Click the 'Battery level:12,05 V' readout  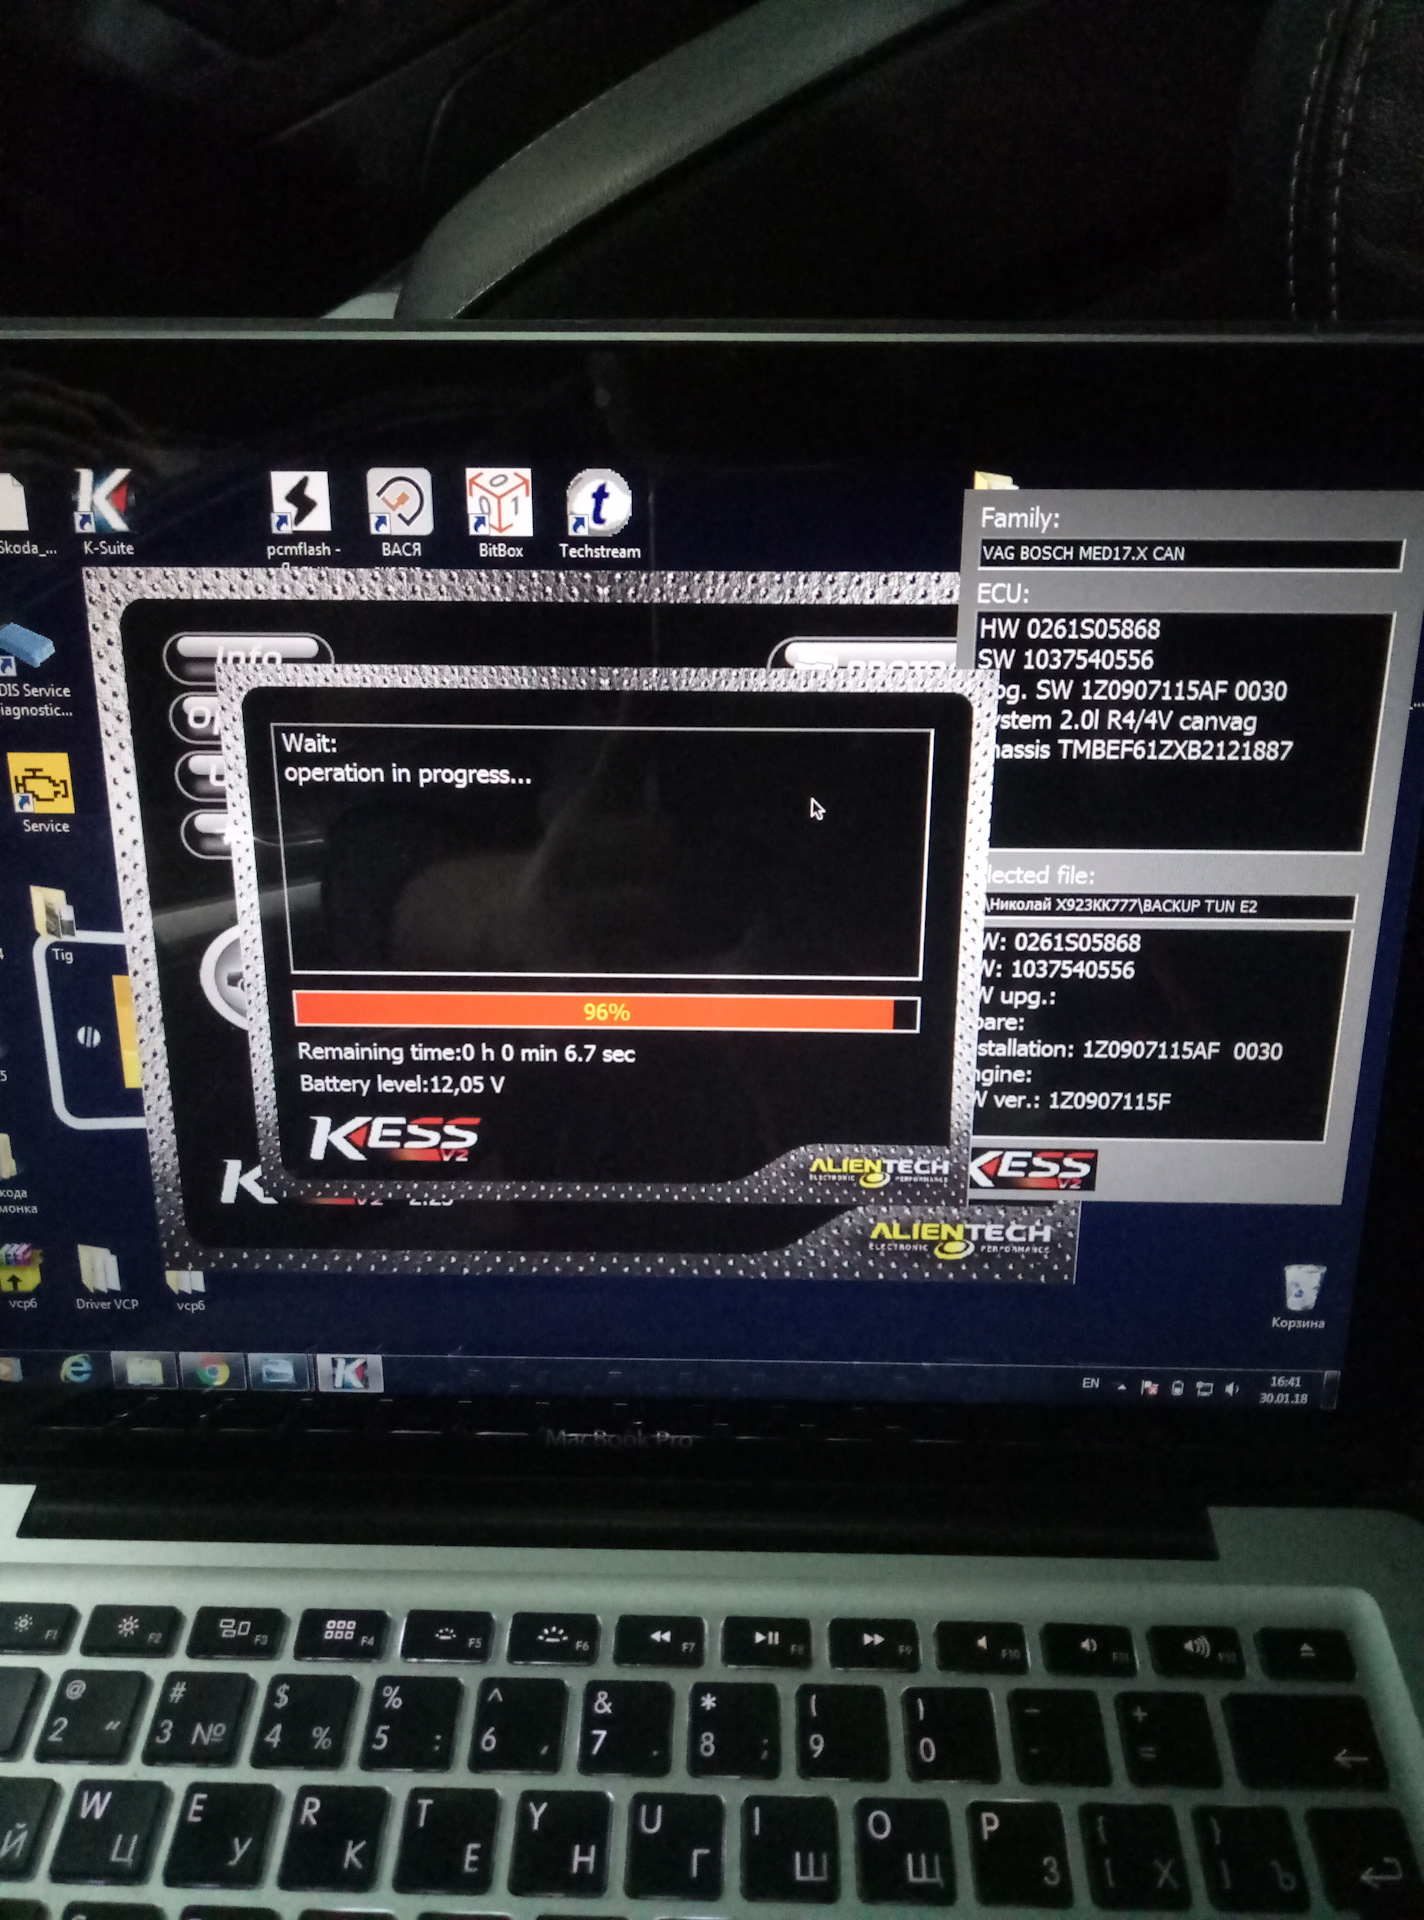[402, 1084]
